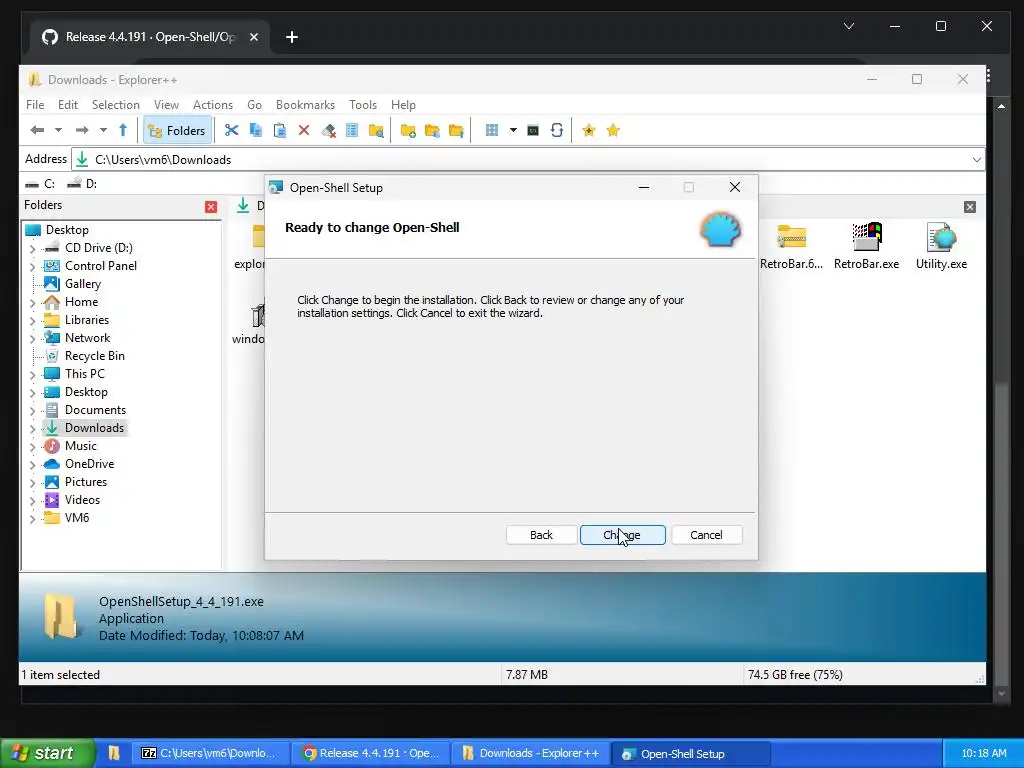Close the Folders pane with the red X
The image size is (1024, 768).
click(x=211, y=207)
